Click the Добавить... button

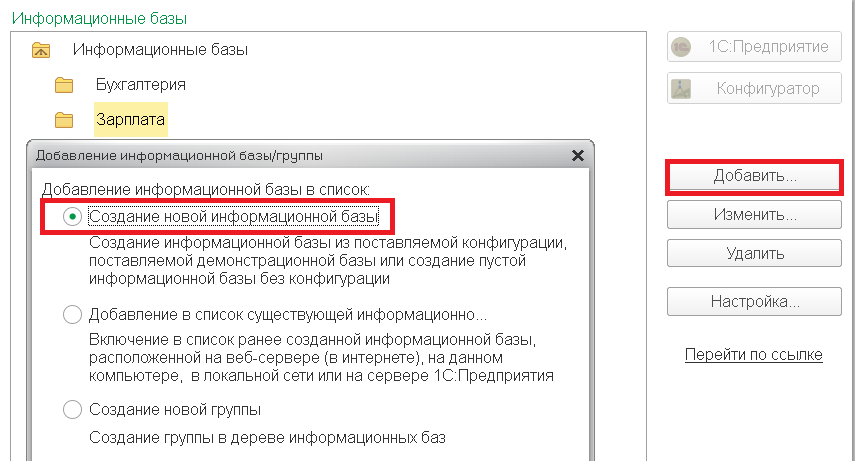click(755, 176)
